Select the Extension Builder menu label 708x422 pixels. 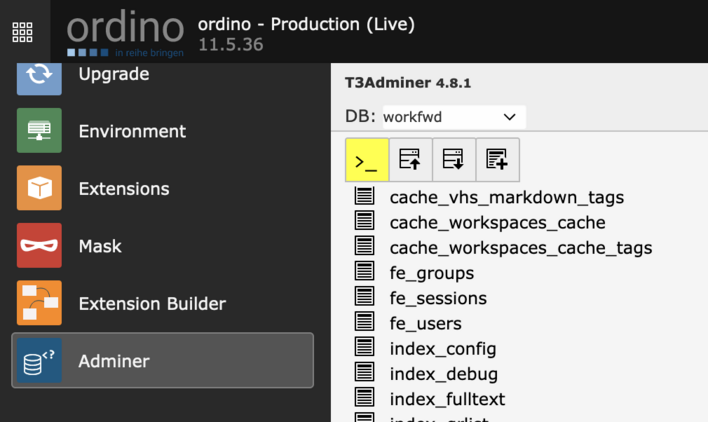pyautogui.click(x=152, y=304)
